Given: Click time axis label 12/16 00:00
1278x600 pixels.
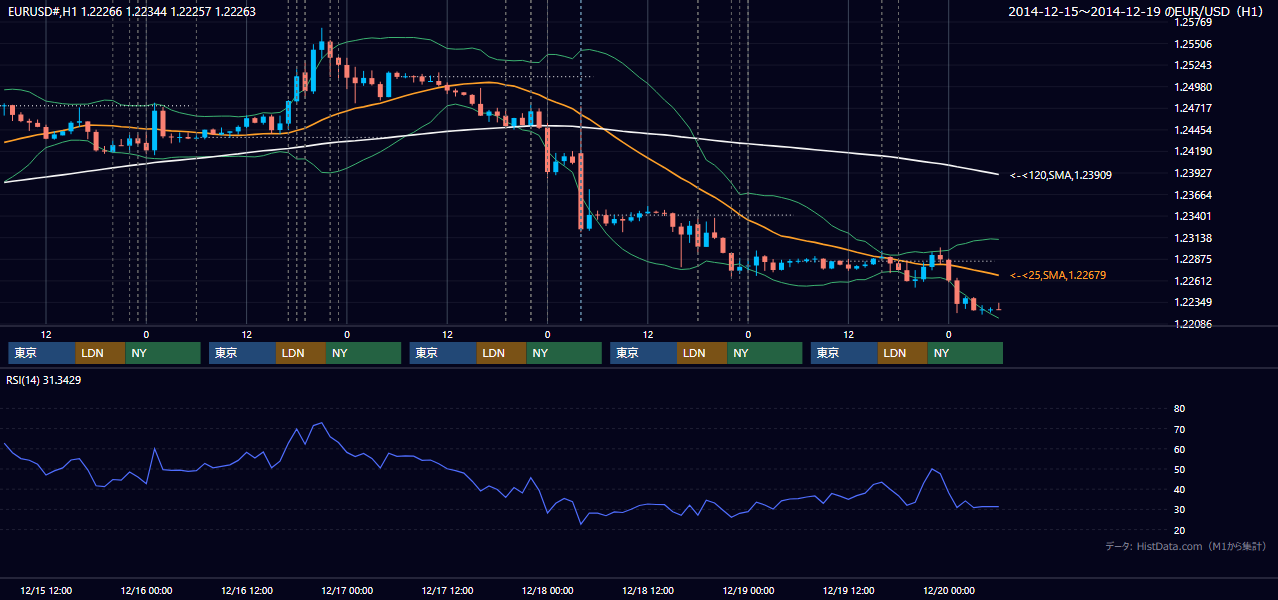Looking at the screenshot, I should (146, 590).
